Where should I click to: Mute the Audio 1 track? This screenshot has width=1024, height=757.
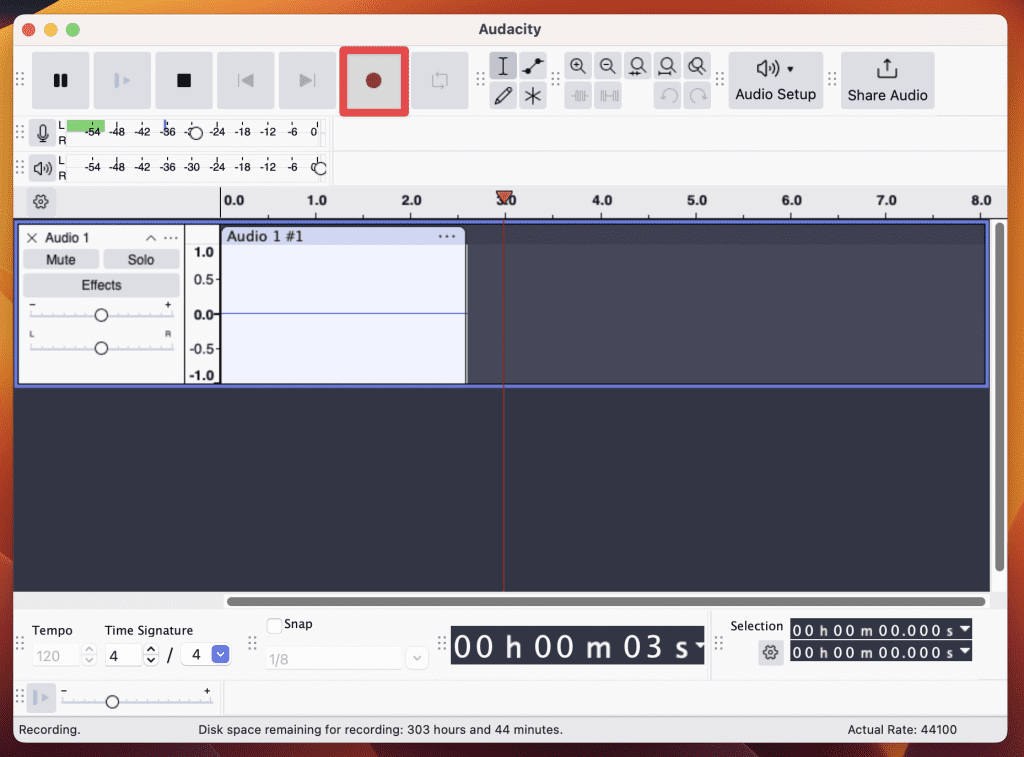point(61,260)
